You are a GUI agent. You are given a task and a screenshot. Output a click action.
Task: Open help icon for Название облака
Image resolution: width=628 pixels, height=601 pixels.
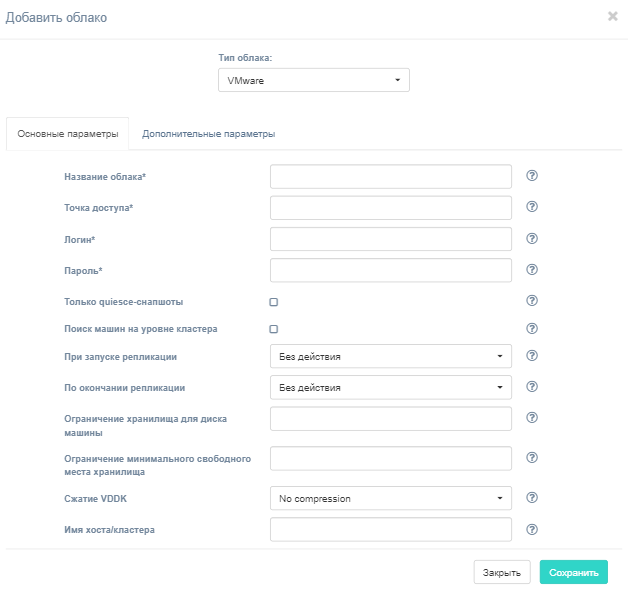(531, 175)
